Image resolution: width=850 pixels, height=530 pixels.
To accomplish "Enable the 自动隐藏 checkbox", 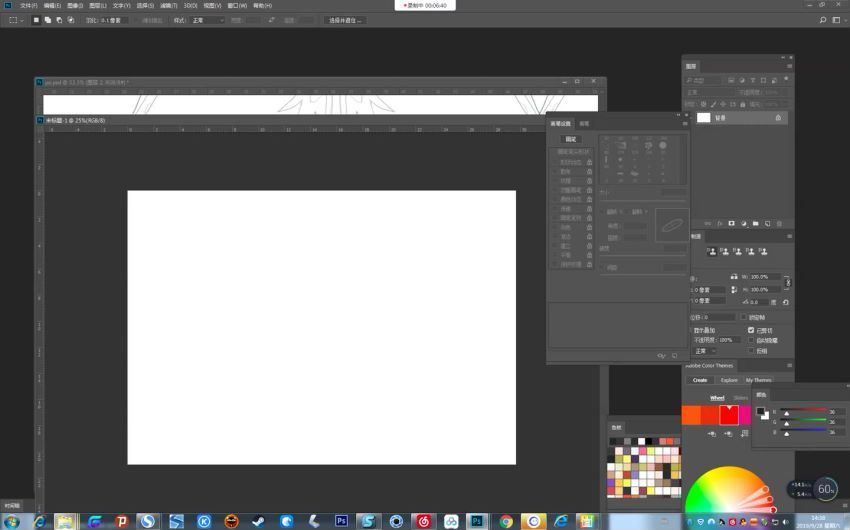I will click(x=751, y=340).
